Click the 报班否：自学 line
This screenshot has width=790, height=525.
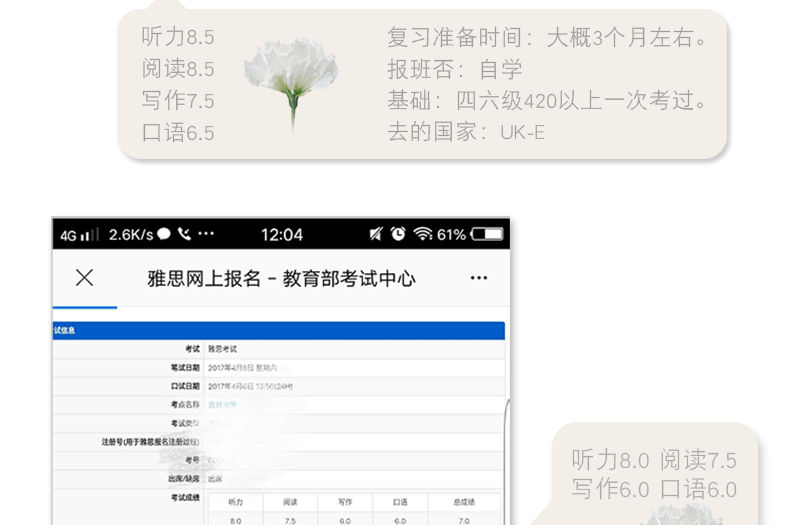pos(455,69)
